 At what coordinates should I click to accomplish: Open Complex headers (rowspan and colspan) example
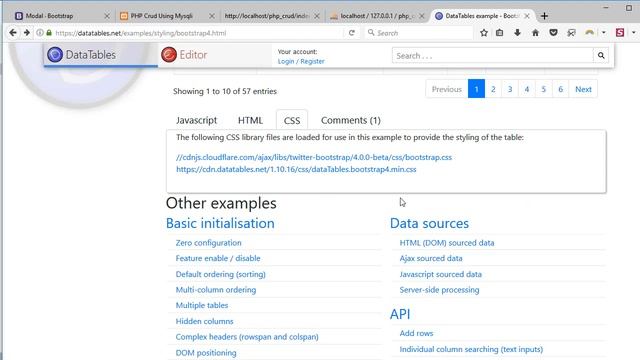tap(247, 337)
